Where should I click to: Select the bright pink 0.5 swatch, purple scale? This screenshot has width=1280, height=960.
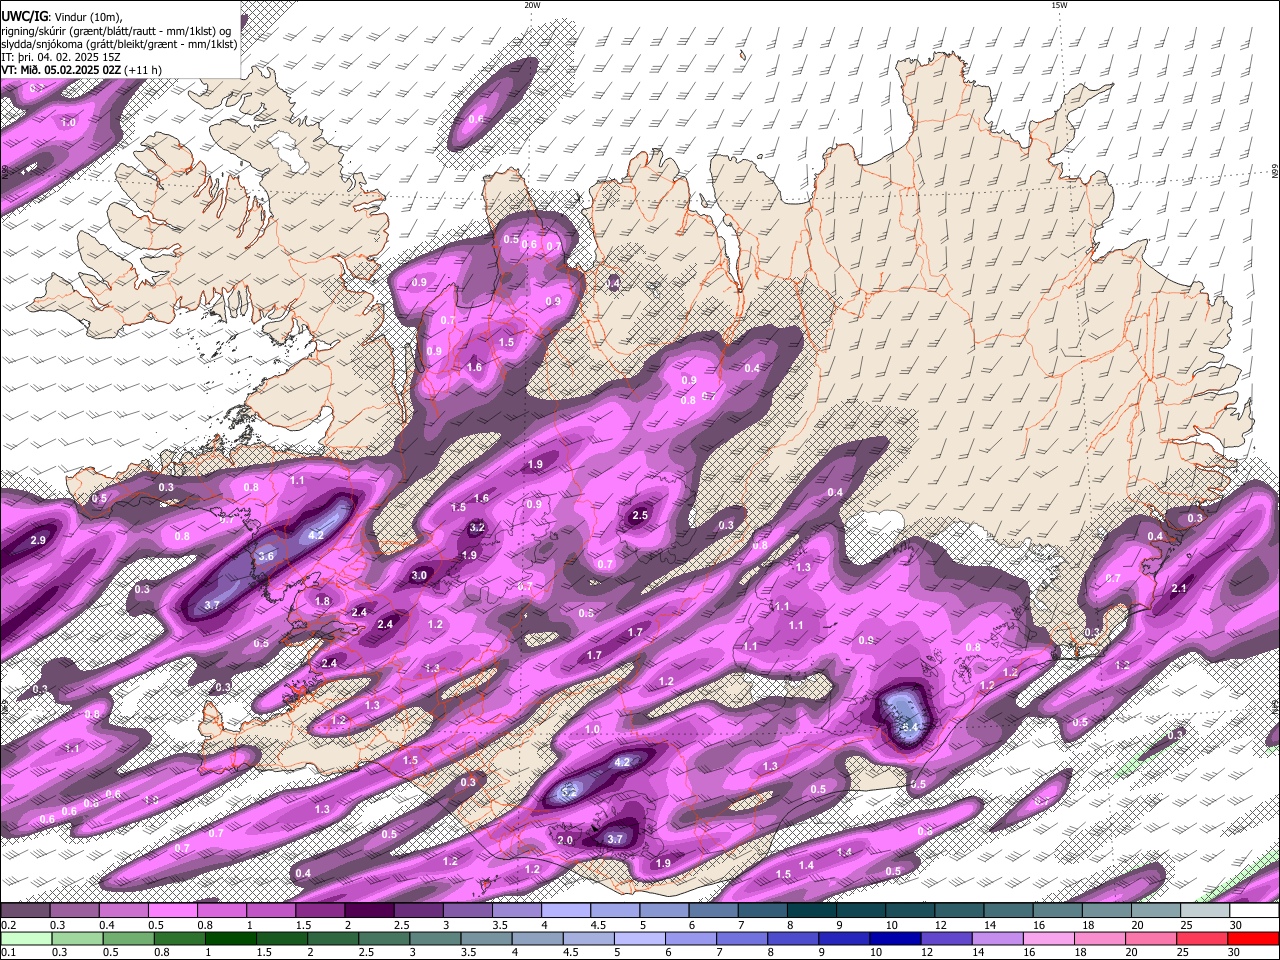point(172,911)
